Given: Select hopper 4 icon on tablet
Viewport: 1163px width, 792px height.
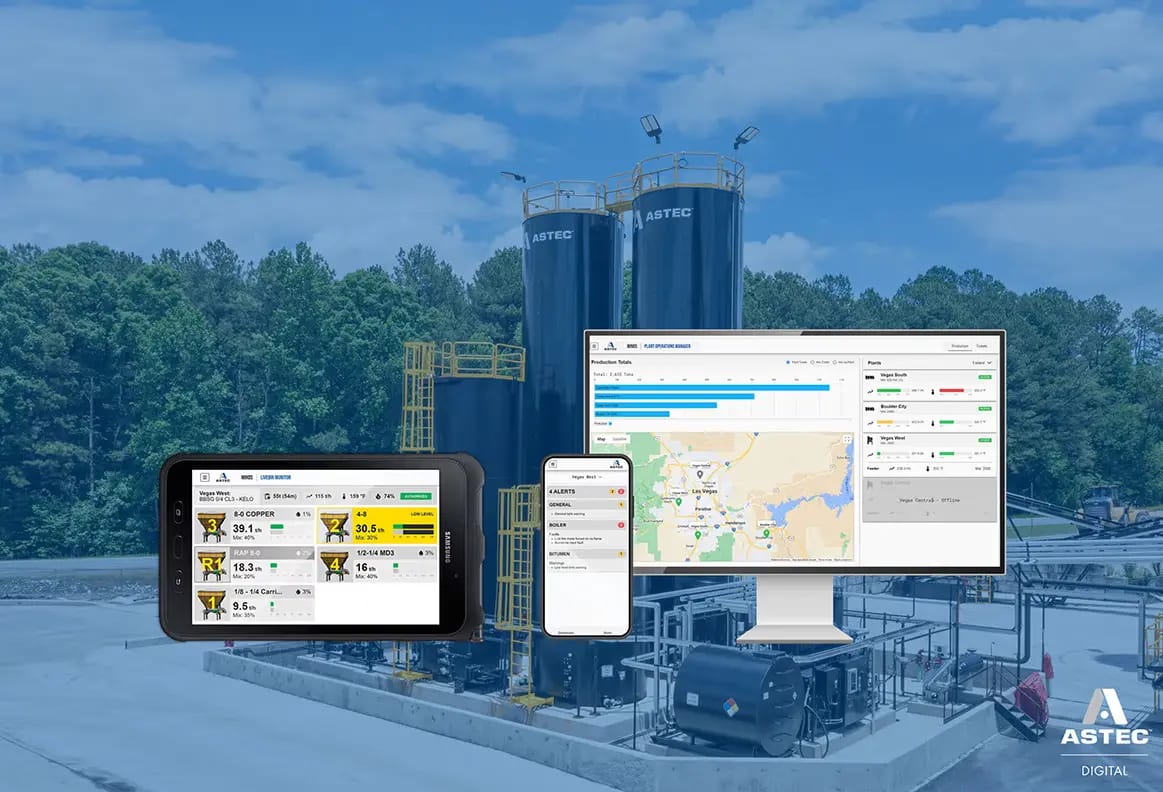Looking at the screenshot, I should [335, 565].
